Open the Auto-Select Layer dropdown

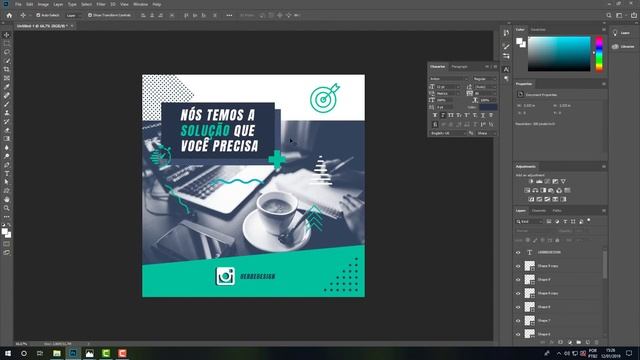pyautogui.click(x=73, y=15)
